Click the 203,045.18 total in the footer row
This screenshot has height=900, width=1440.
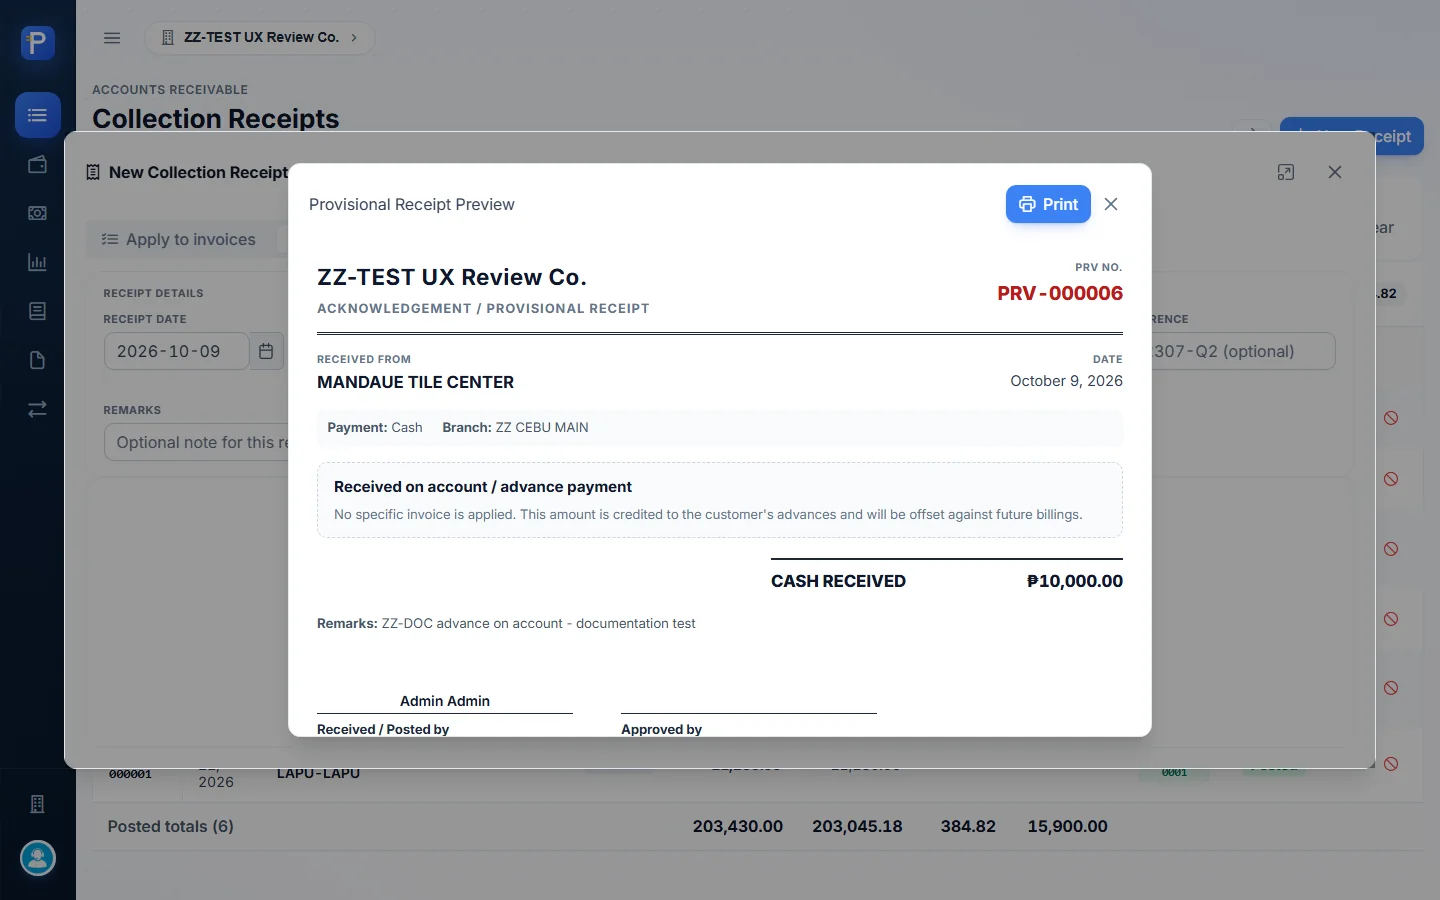857,826
